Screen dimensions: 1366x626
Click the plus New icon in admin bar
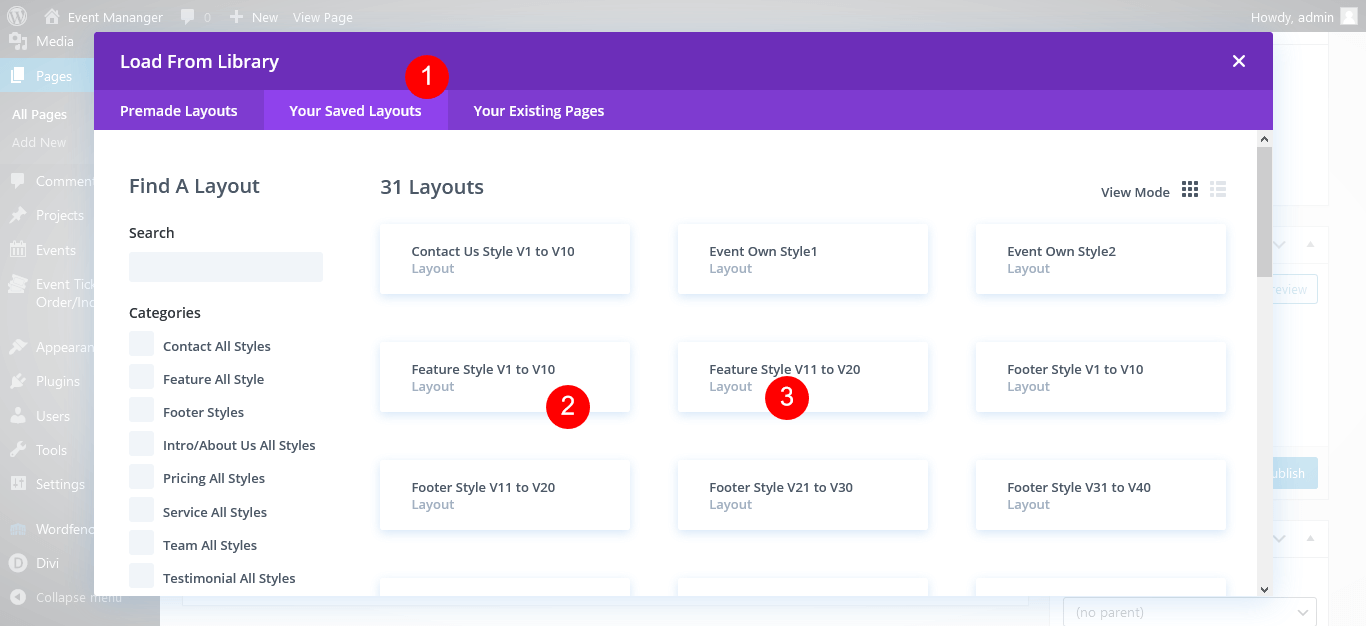(236, 17)
